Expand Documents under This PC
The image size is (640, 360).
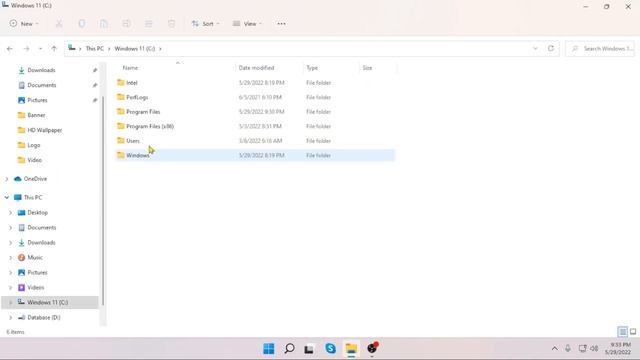[11, 228]
